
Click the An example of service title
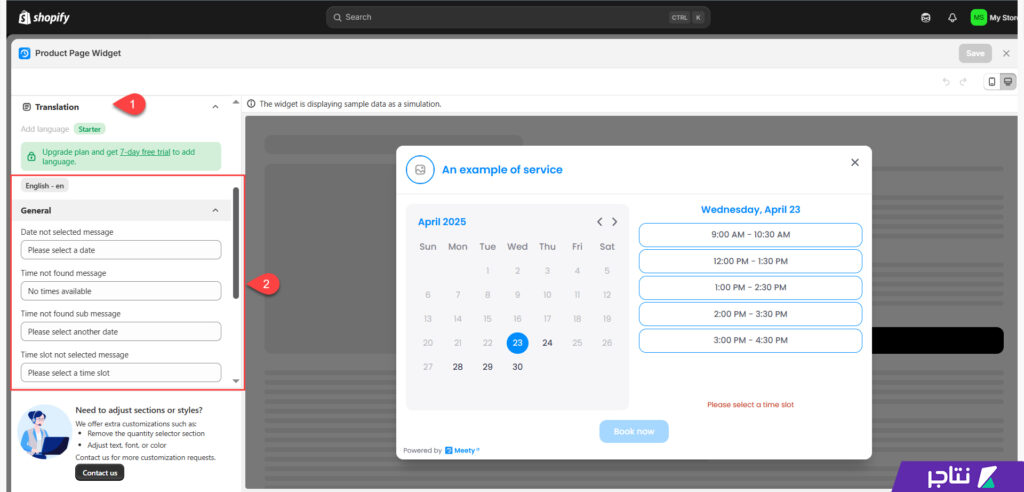coord(502,170)
